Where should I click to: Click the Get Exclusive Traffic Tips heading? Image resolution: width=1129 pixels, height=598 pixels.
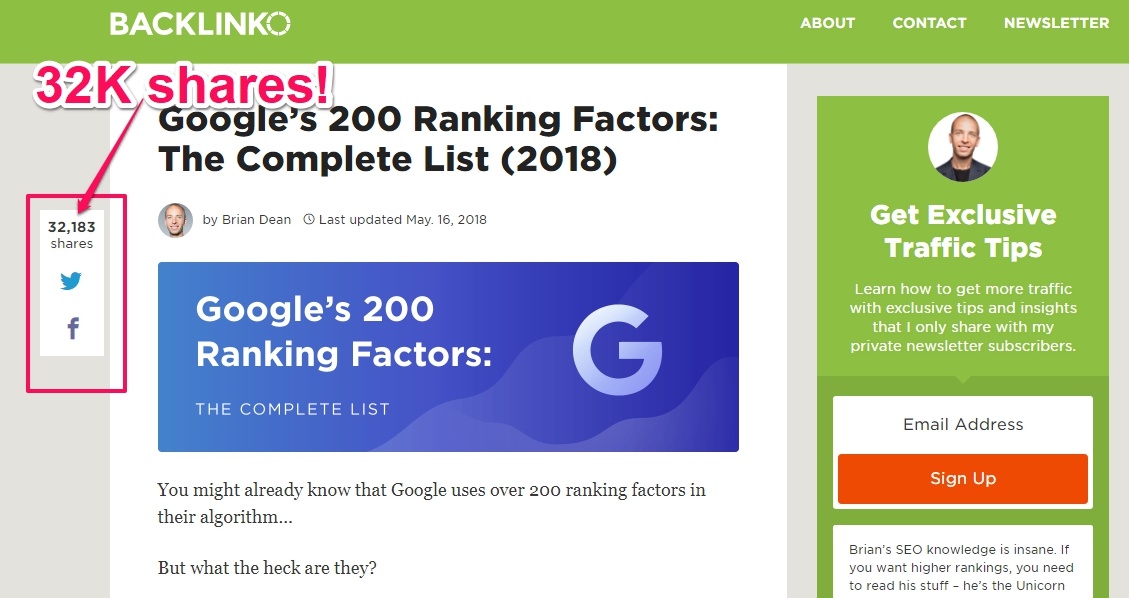point(963,231)
